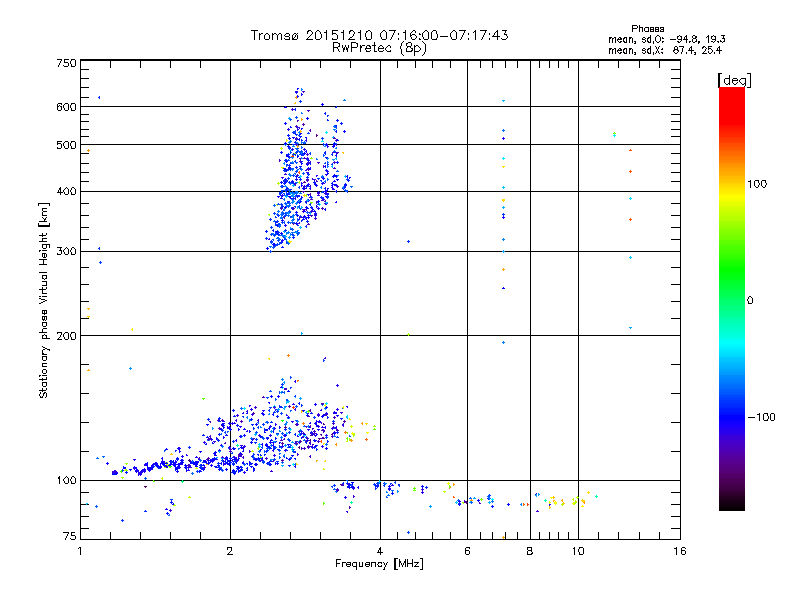Click the y-axis '100' tick label
800x600 pixels.
point(67,480)
